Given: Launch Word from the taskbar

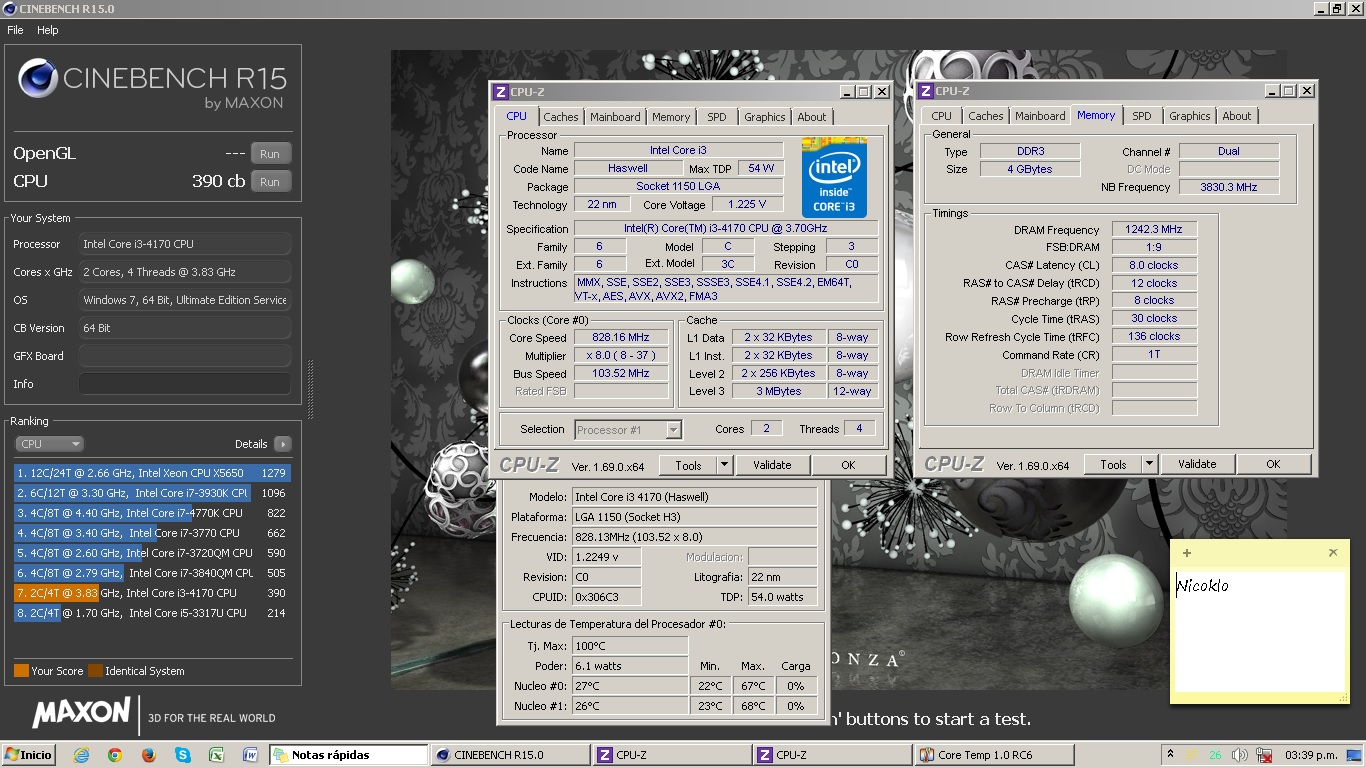Looking at the screenshot, I should click(250, 755).
